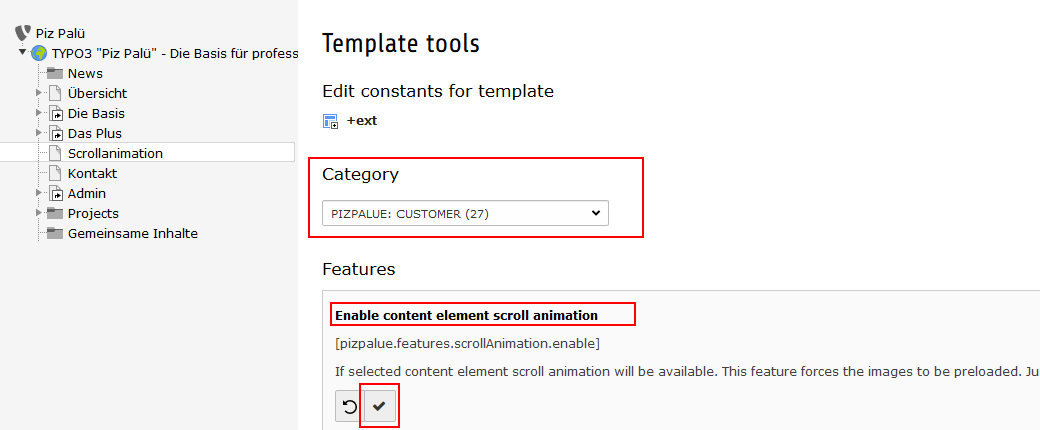This screenshot has height=430, width=1040.
Task: Toggle the scroll animation enable checkmark
Action: point(379,406)
